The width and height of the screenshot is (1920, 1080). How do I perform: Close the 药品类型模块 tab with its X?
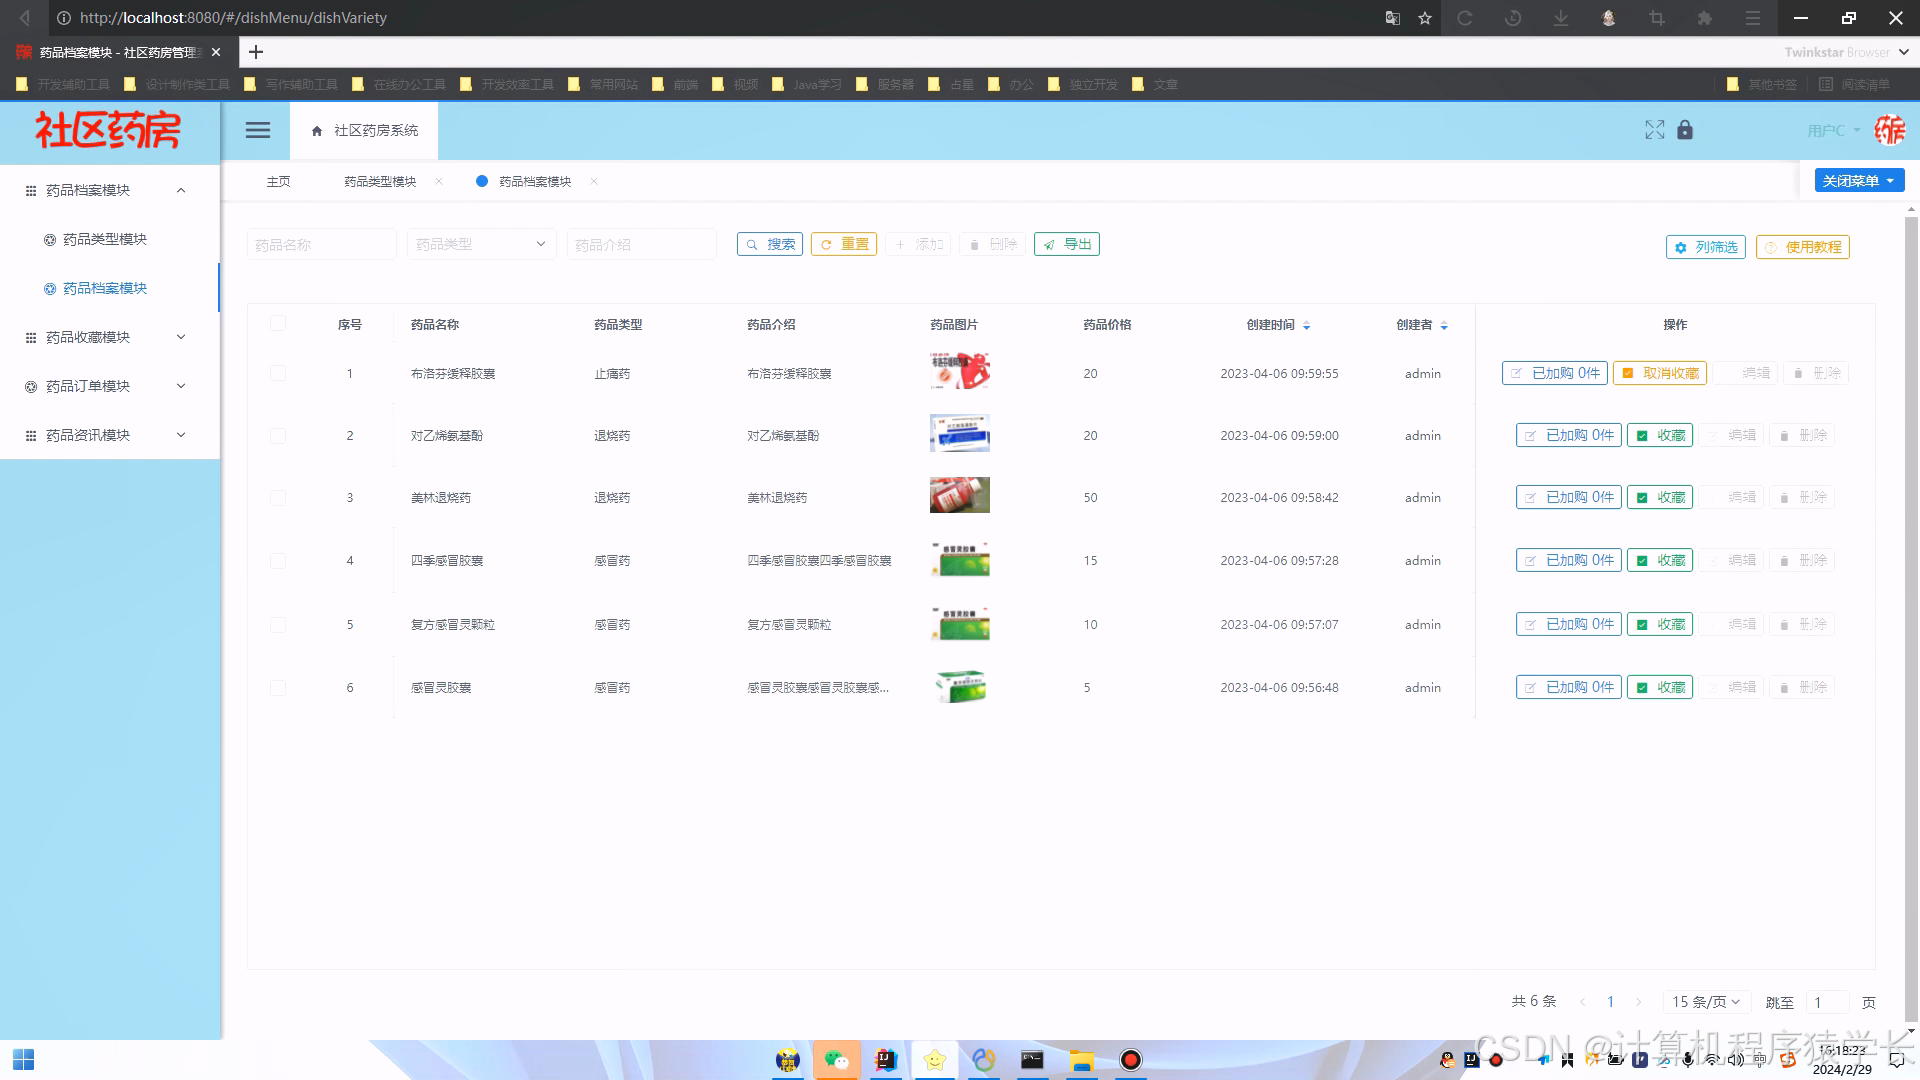click(x=439, y=181)
